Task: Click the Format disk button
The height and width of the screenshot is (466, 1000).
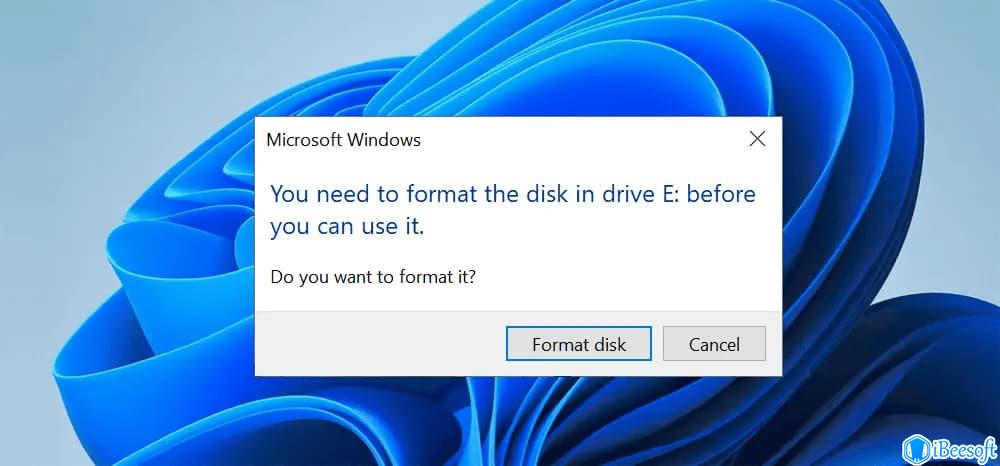Action: [579, 344]
